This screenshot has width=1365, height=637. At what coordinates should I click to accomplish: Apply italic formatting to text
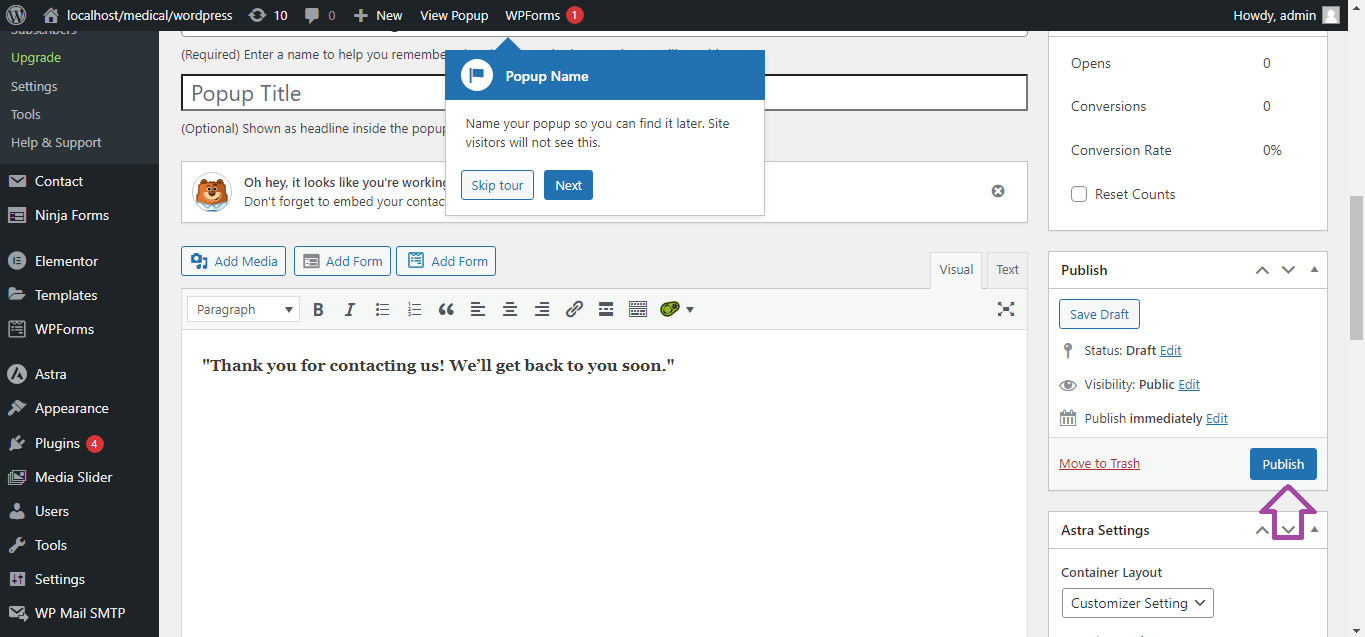coord(350,310)
